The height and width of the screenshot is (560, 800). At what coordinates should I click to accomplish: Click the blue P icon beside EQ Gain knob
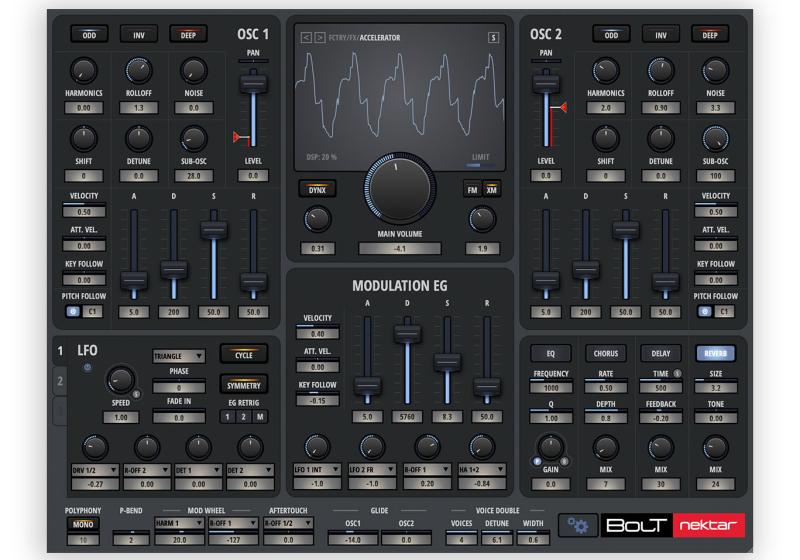click(537, 461)
